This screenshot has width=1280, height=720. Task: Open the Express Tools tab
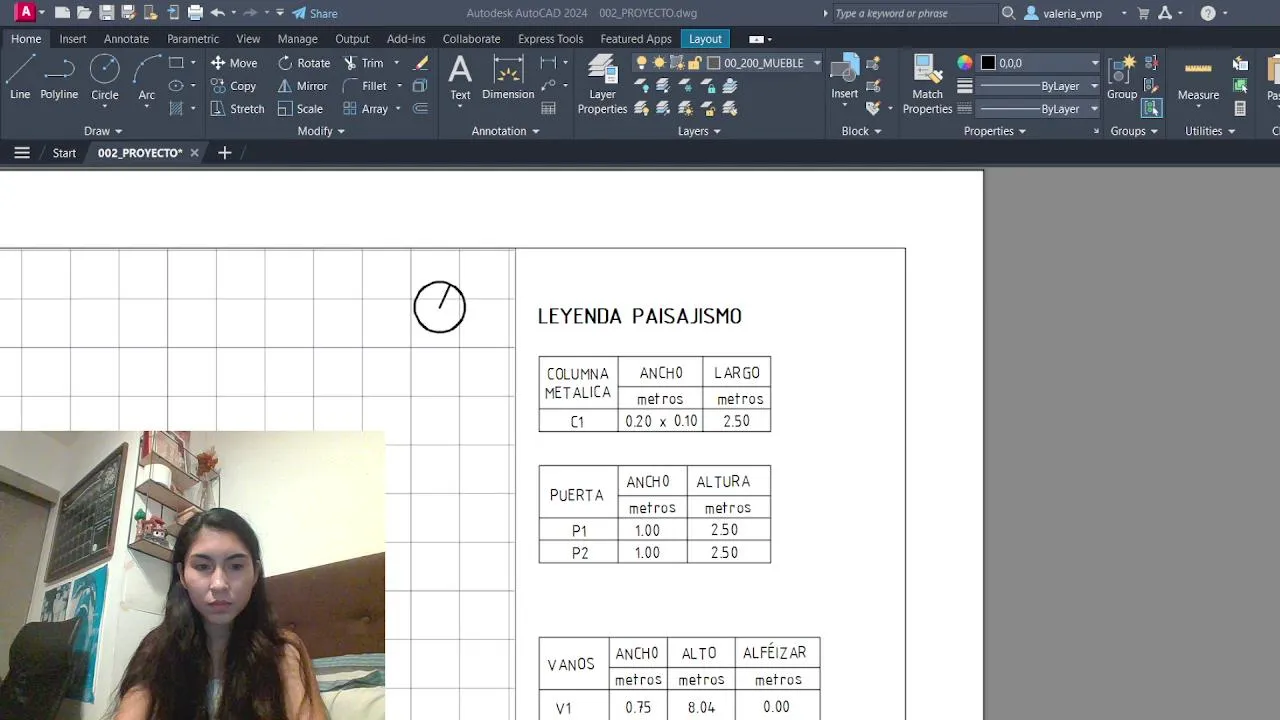(x=550, y=38)
